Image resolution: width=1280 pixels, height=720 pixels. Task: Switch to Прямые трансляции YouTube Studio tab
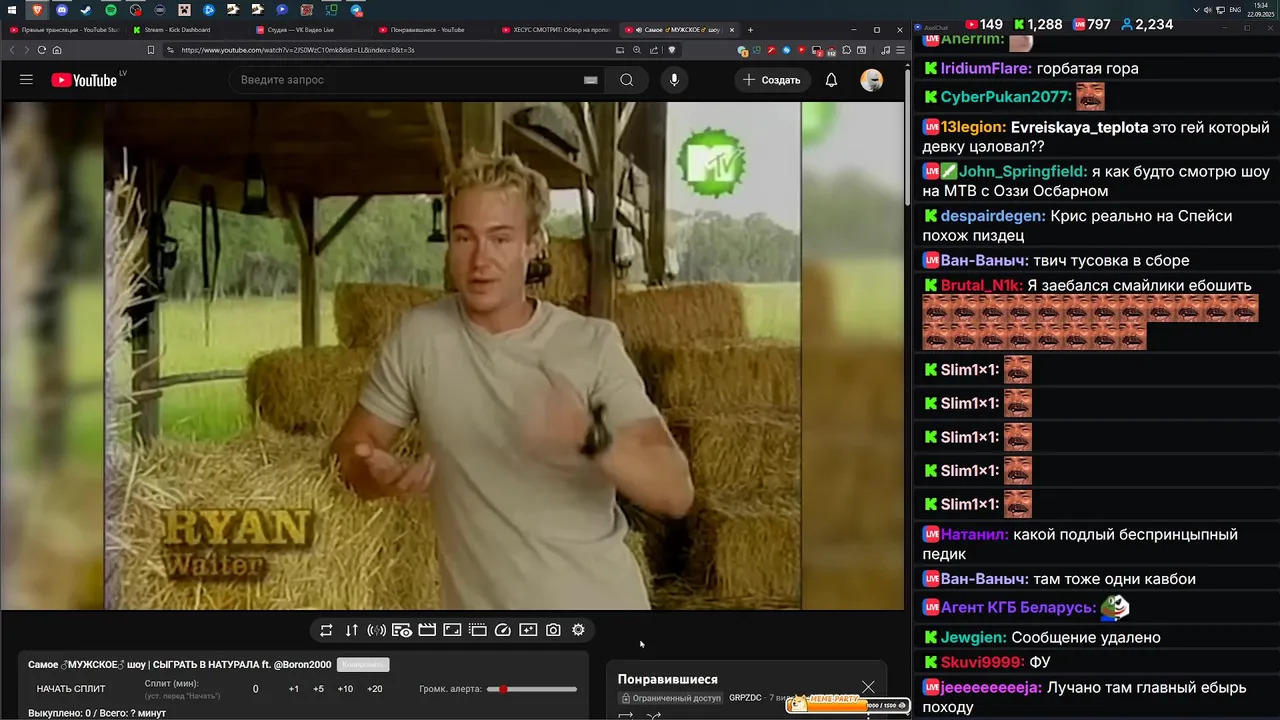tap(65, 30)
